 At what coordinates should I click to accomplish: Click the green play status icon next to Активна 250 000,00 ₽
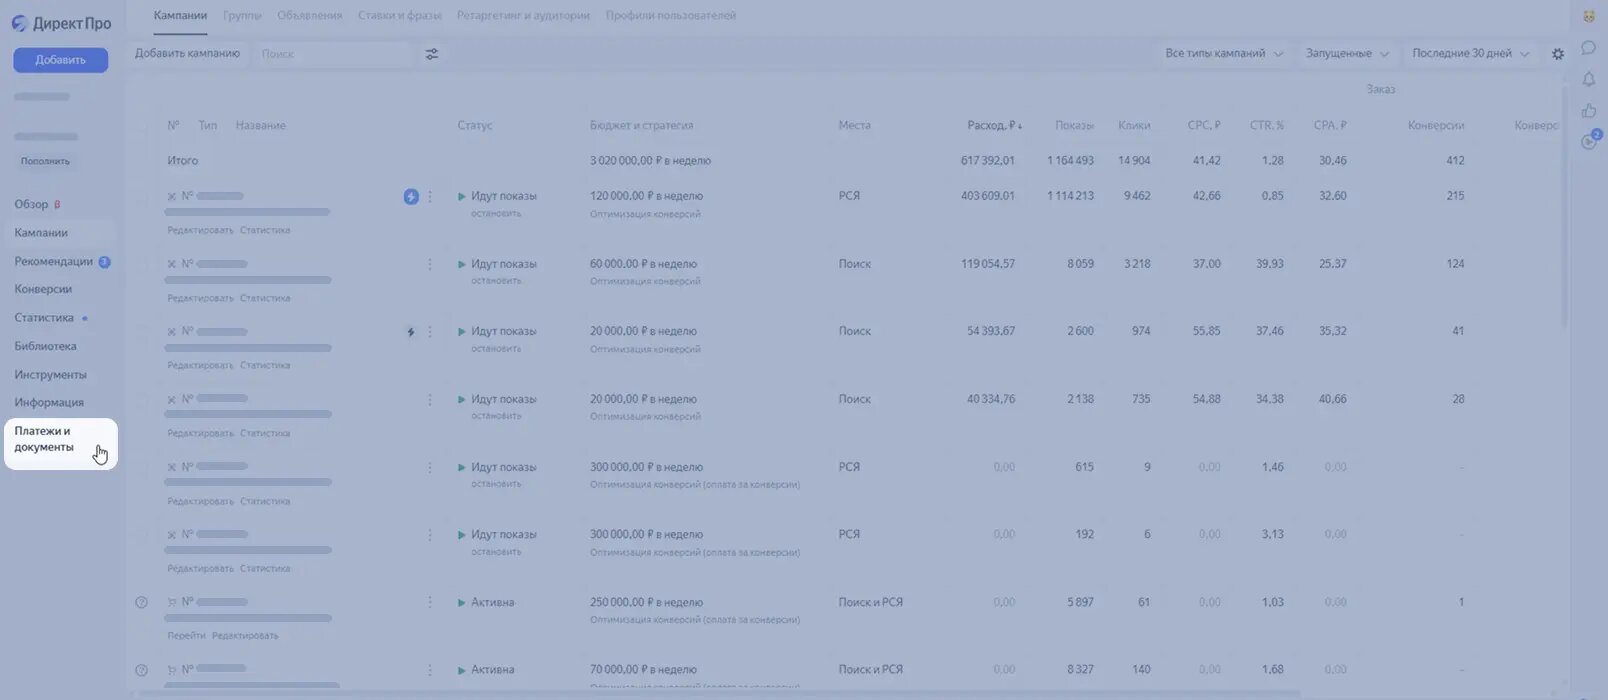coord(461,603)
